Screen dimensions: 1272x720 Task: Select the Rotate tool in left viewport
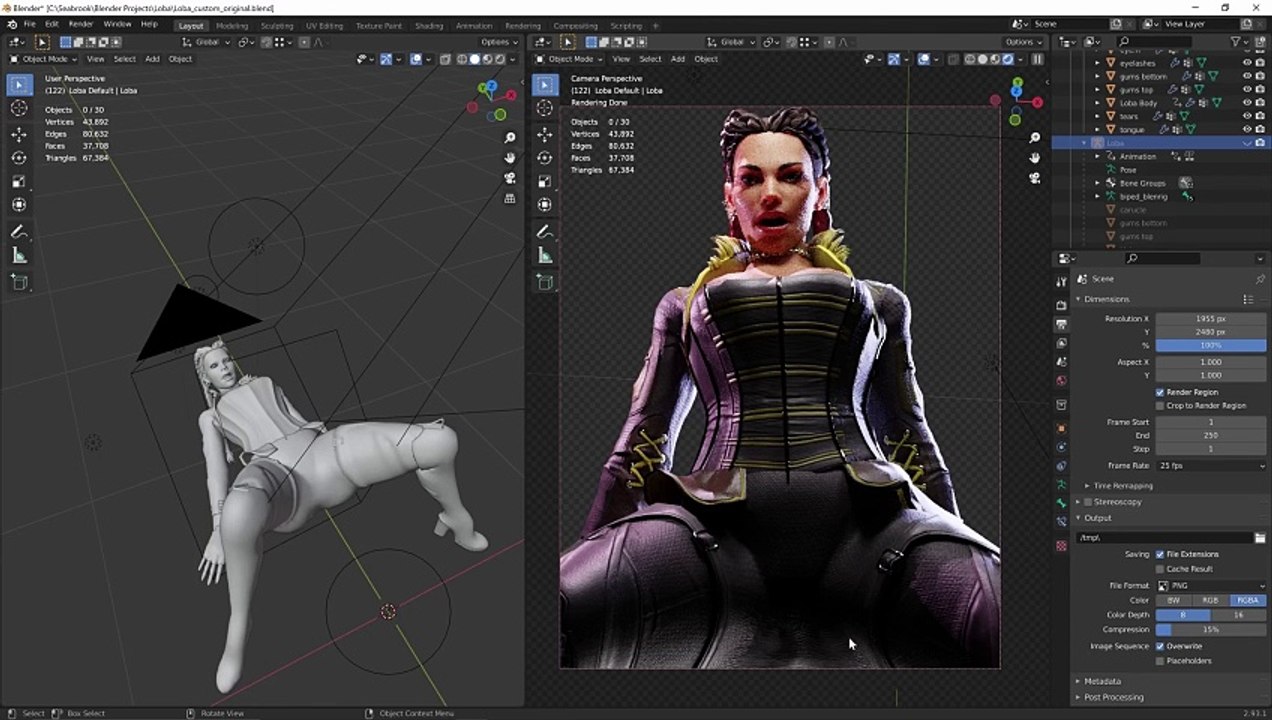point(19,158)
